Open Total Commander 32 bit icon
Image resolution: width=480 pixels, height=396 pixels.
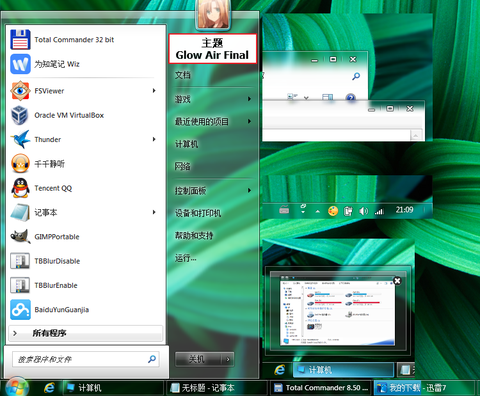coord(20,40)
